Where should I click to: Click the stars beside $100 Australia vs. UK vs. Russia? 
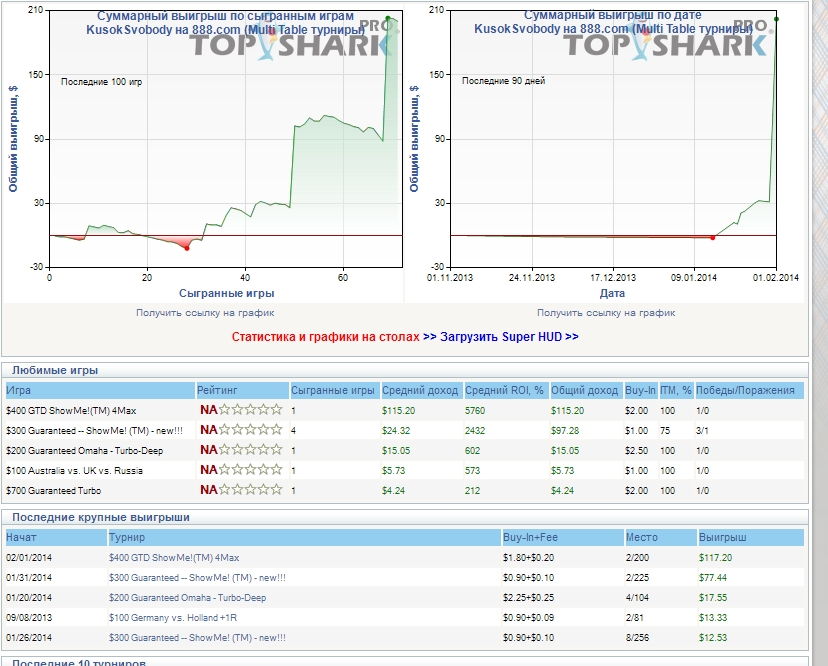tap(251, 470)
